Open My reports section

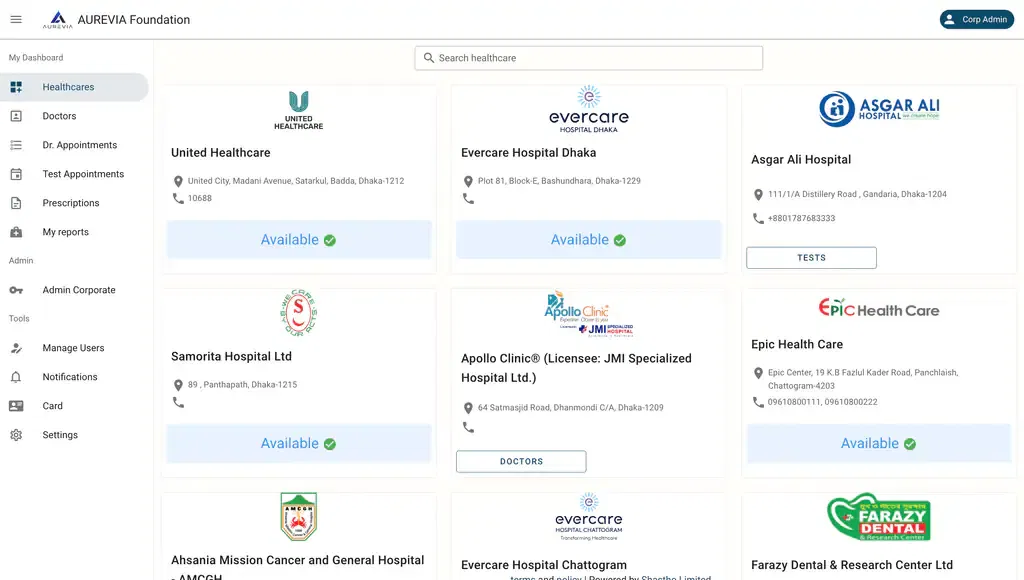pyautogui.click(x=74, y=232)
